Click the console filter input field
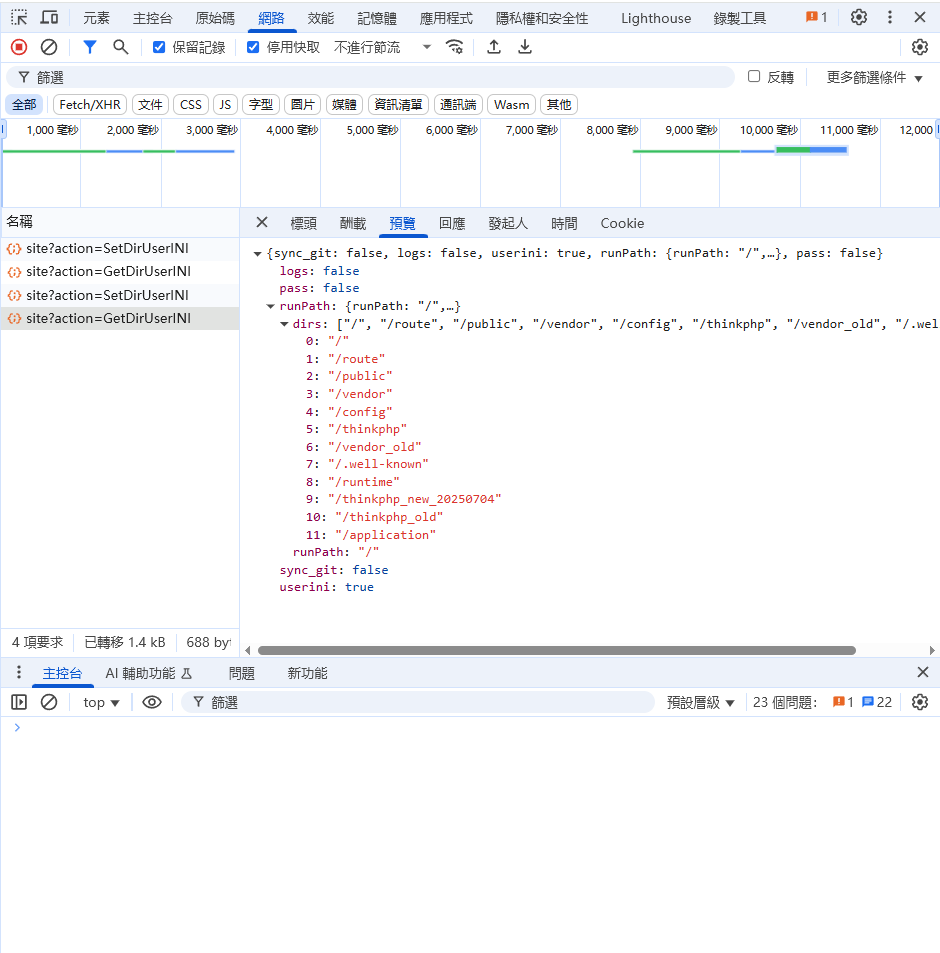The width and height of the screenshot is (940, 953). coord(418,703)
